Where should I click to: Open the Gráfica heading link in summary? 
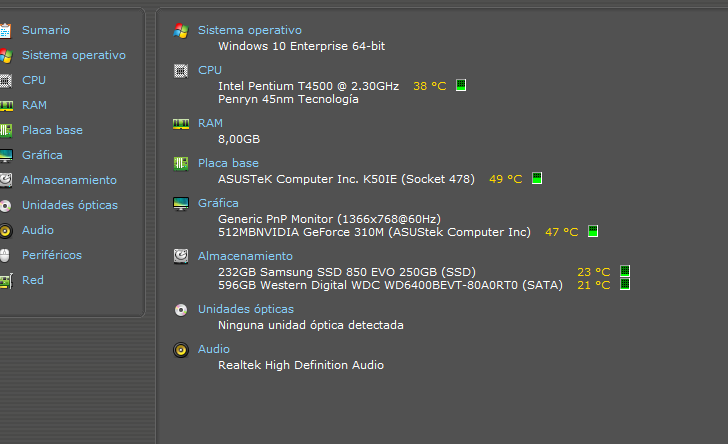(218, 203)
